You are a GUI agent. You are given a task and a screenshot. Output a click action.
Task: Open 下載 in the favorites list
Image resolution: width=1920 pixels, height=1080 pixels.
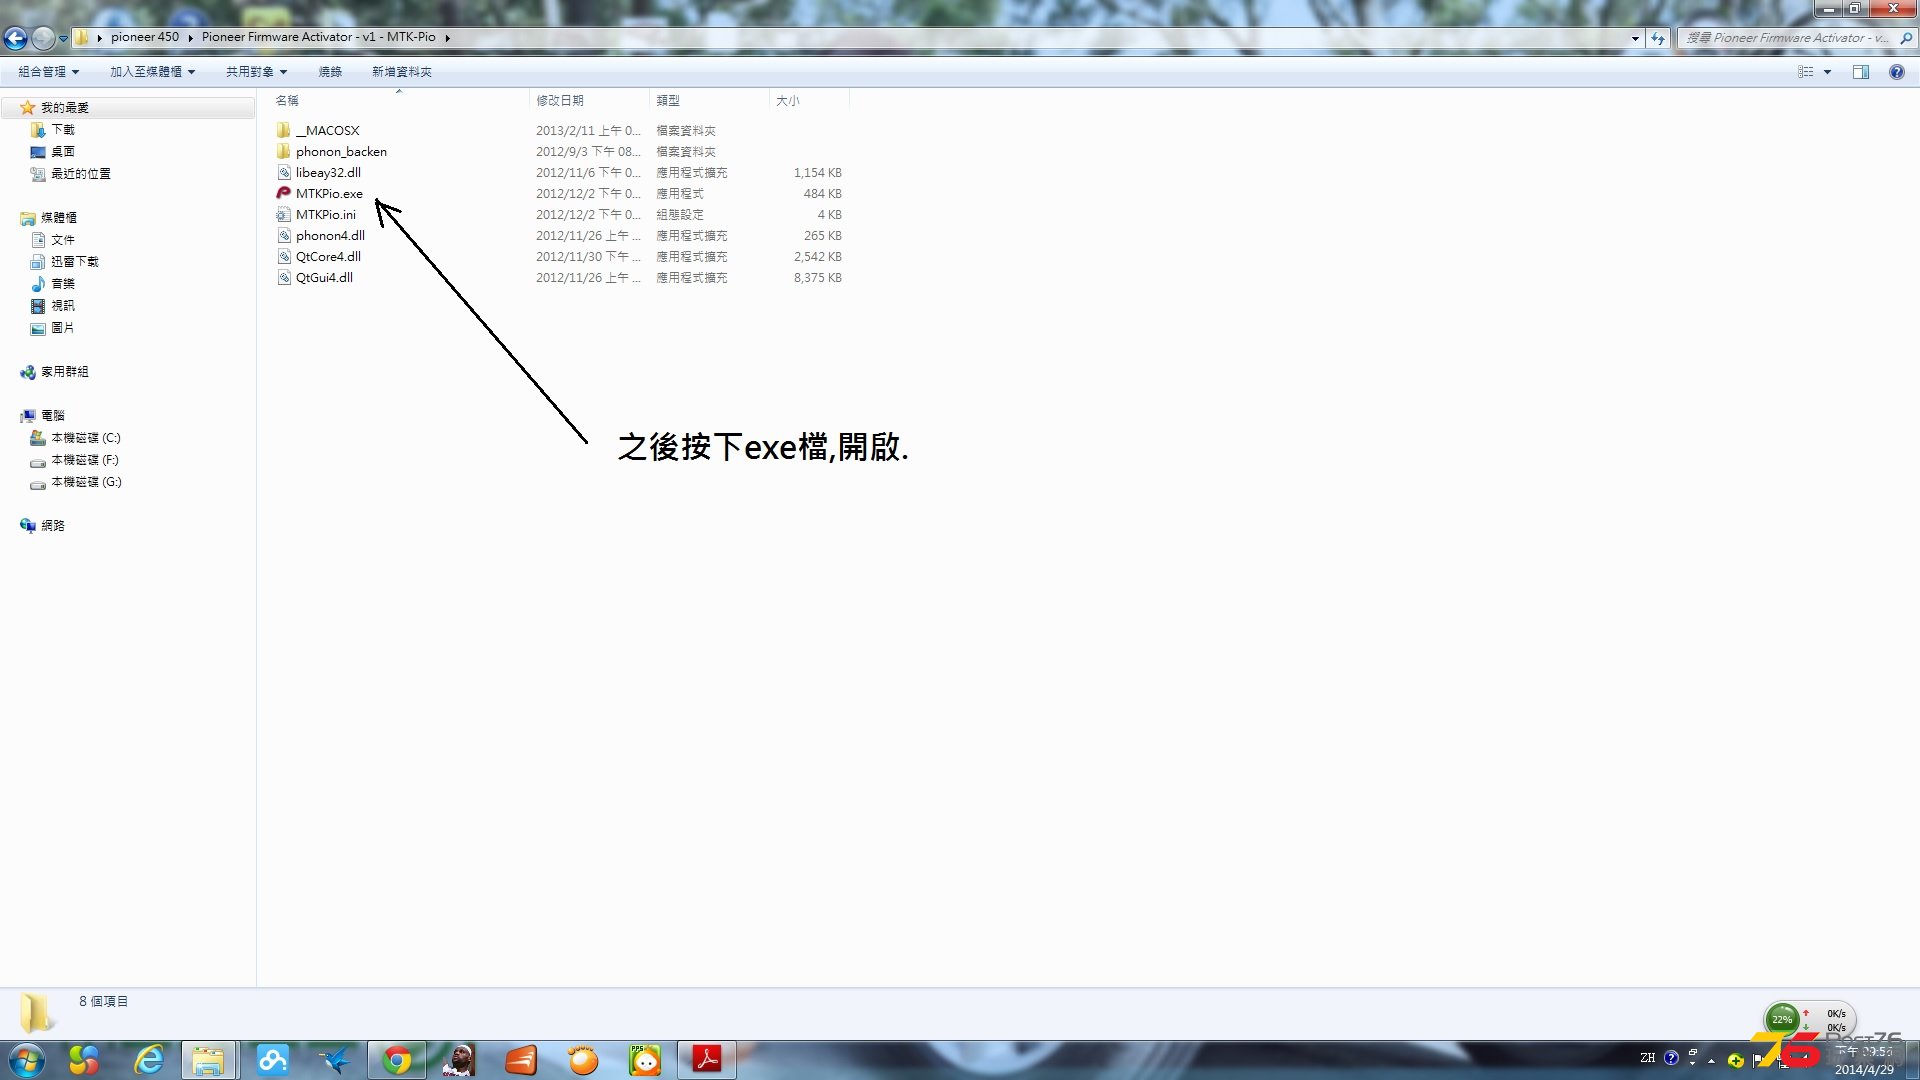pyautogui.click(x=63, y=130)
